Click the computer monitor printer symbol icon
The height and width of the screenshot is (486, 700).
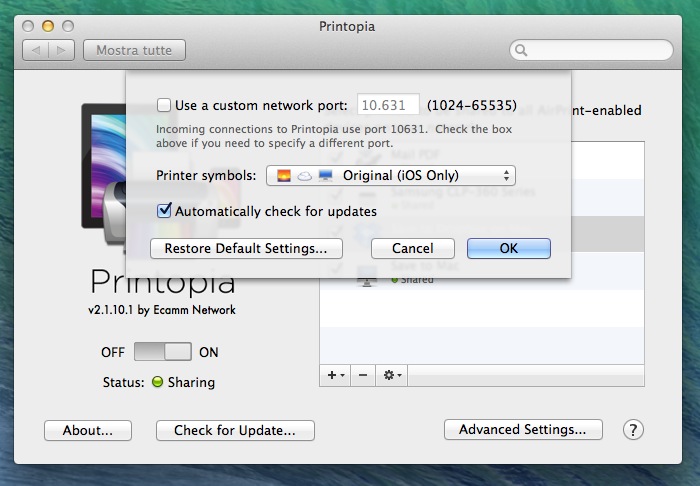pyautogui.click(x=325, y=175)
